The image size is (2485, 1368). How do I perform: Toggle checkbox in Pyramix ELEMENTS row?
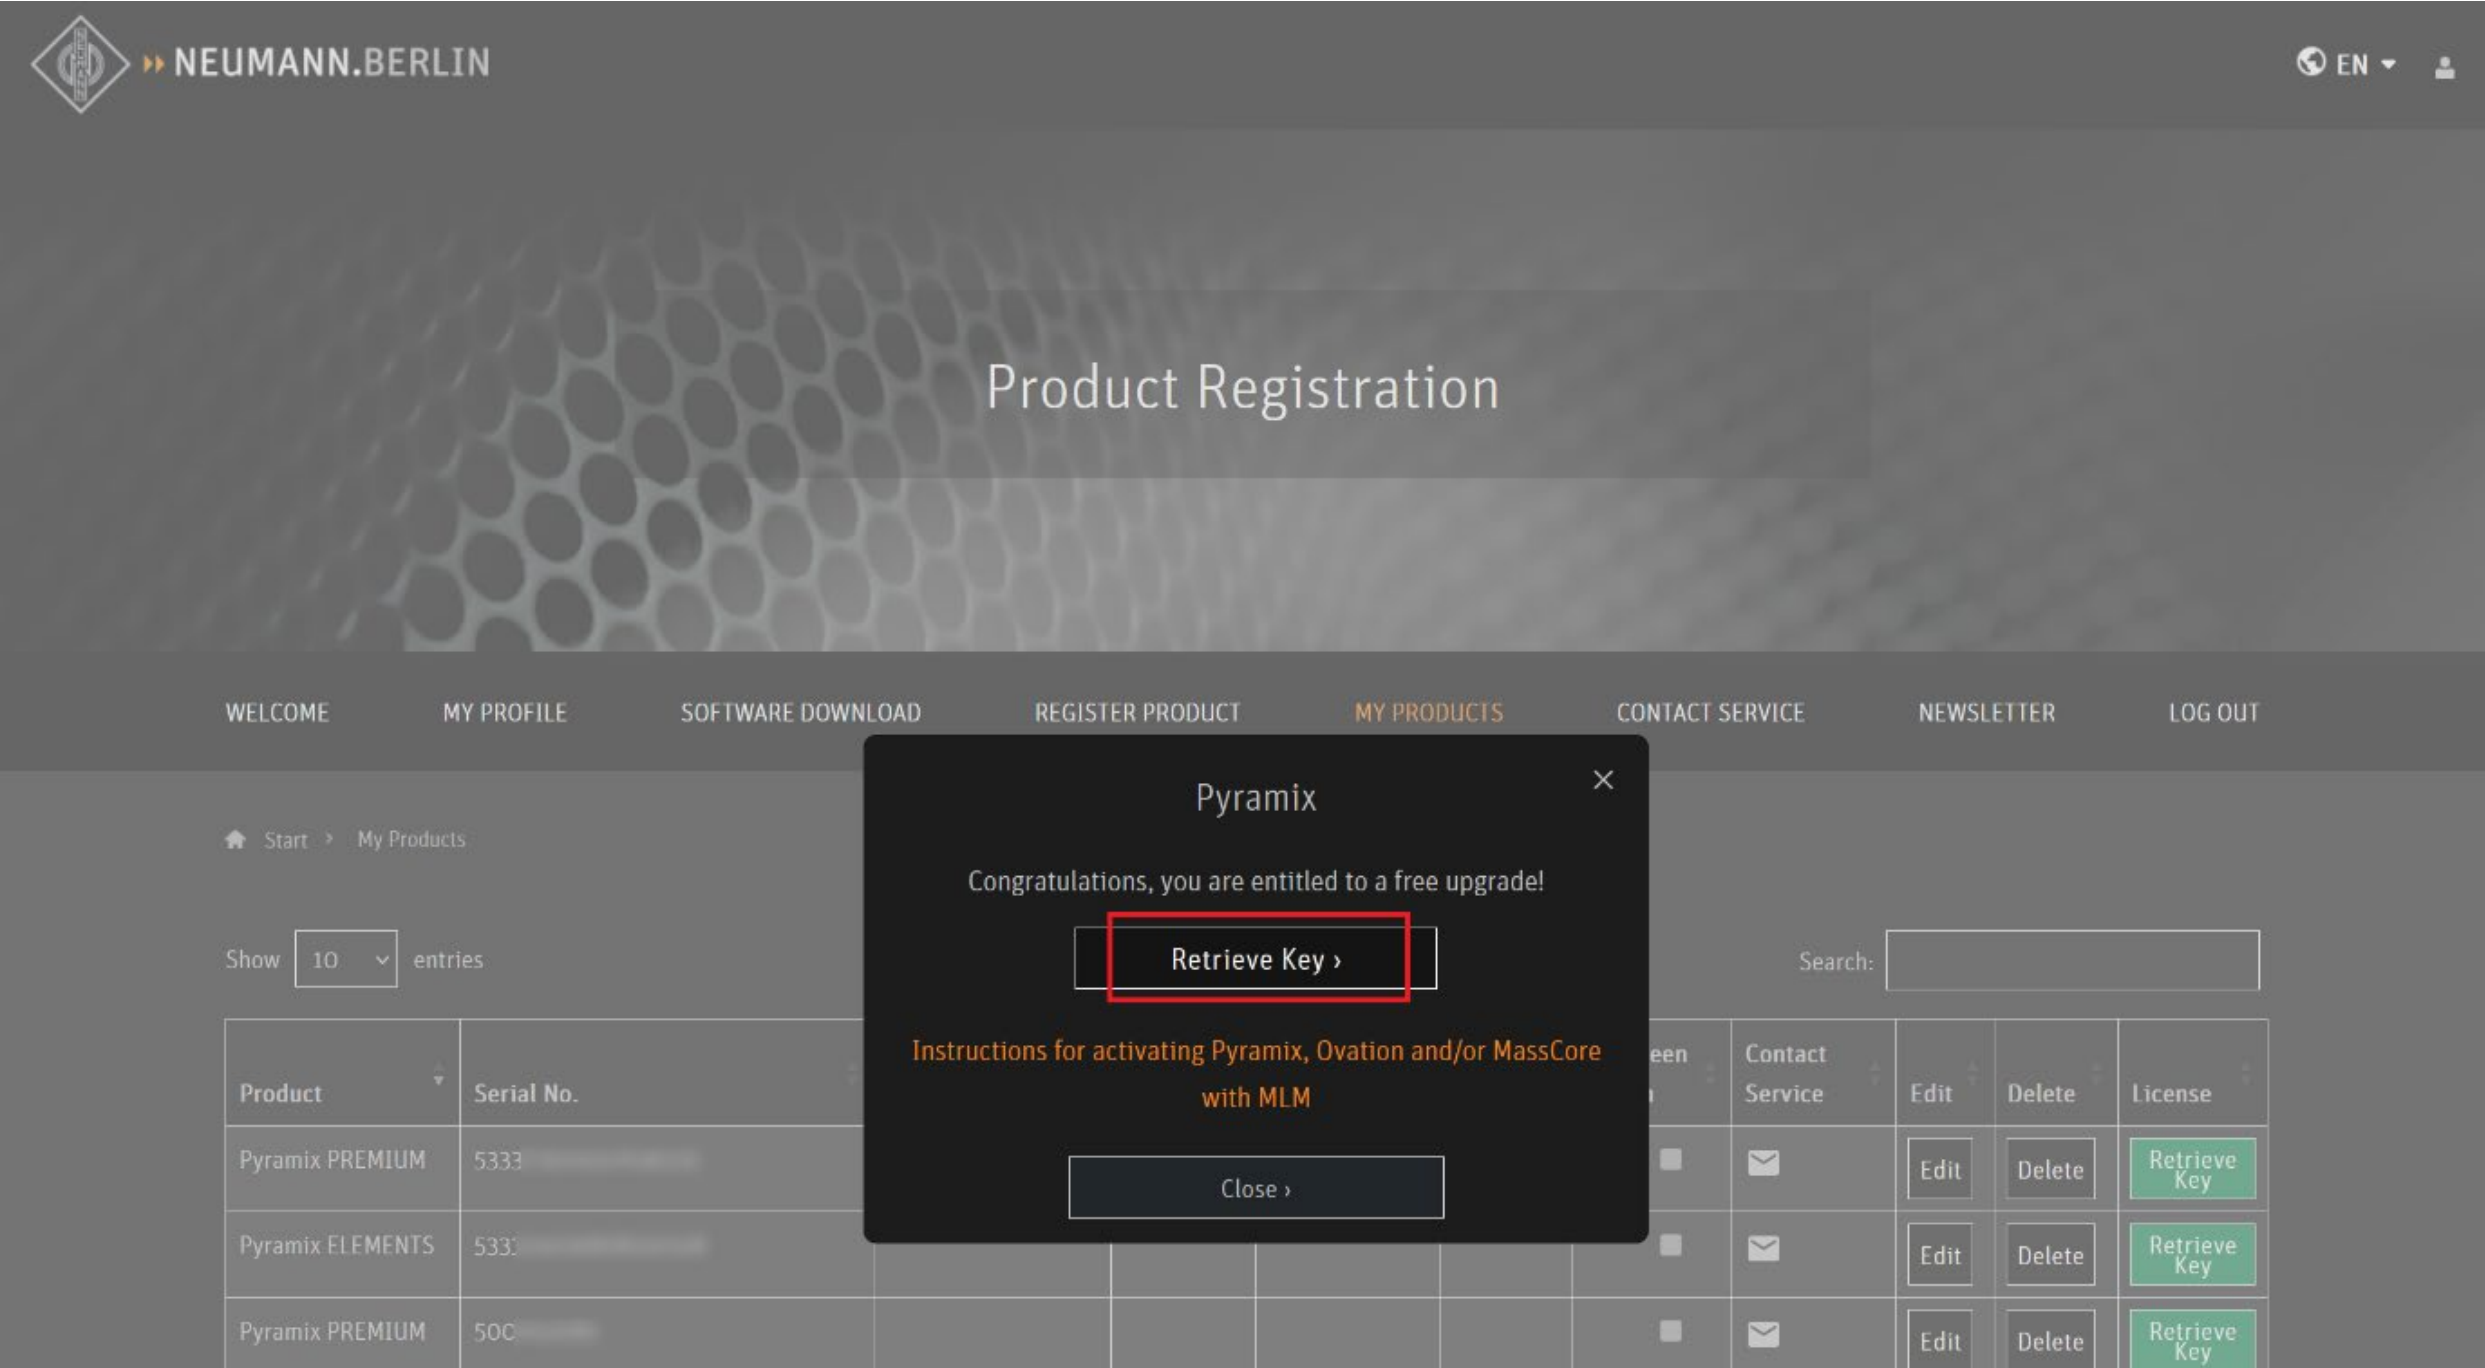[x=1670, y=1245]
